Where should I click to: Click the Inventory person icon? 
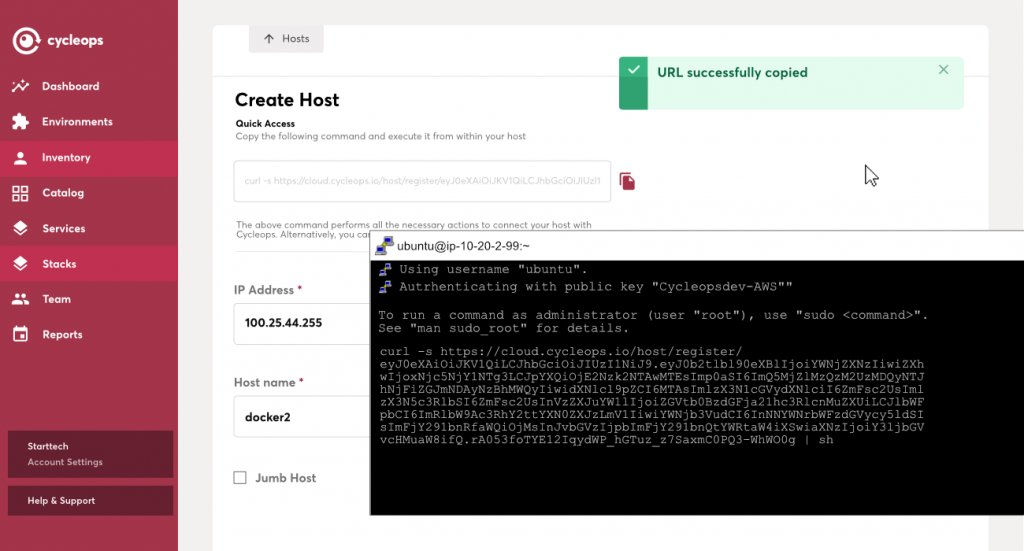point(20,157)
